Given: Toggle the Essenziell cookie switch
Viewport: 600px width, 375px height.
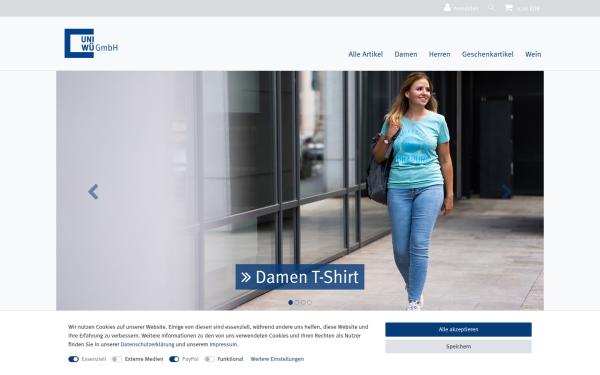Looking at the screenshot, I should (x=73, y=359).
